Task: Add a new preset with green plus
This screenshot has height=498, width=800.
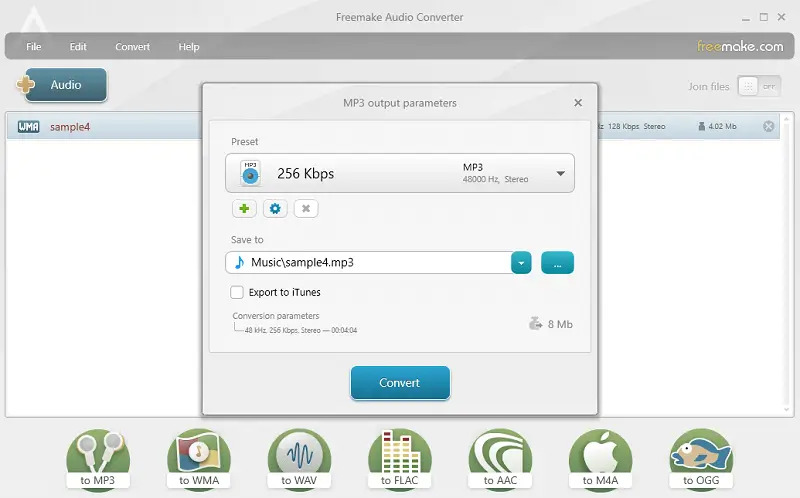Action: click(244, 208)
